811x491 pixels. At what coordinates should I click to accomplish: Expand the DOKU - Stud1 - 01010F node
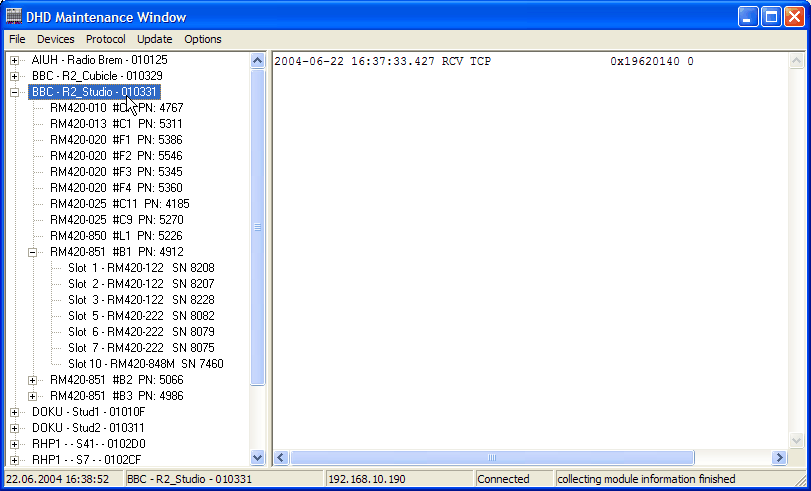[x=14, y=413]
